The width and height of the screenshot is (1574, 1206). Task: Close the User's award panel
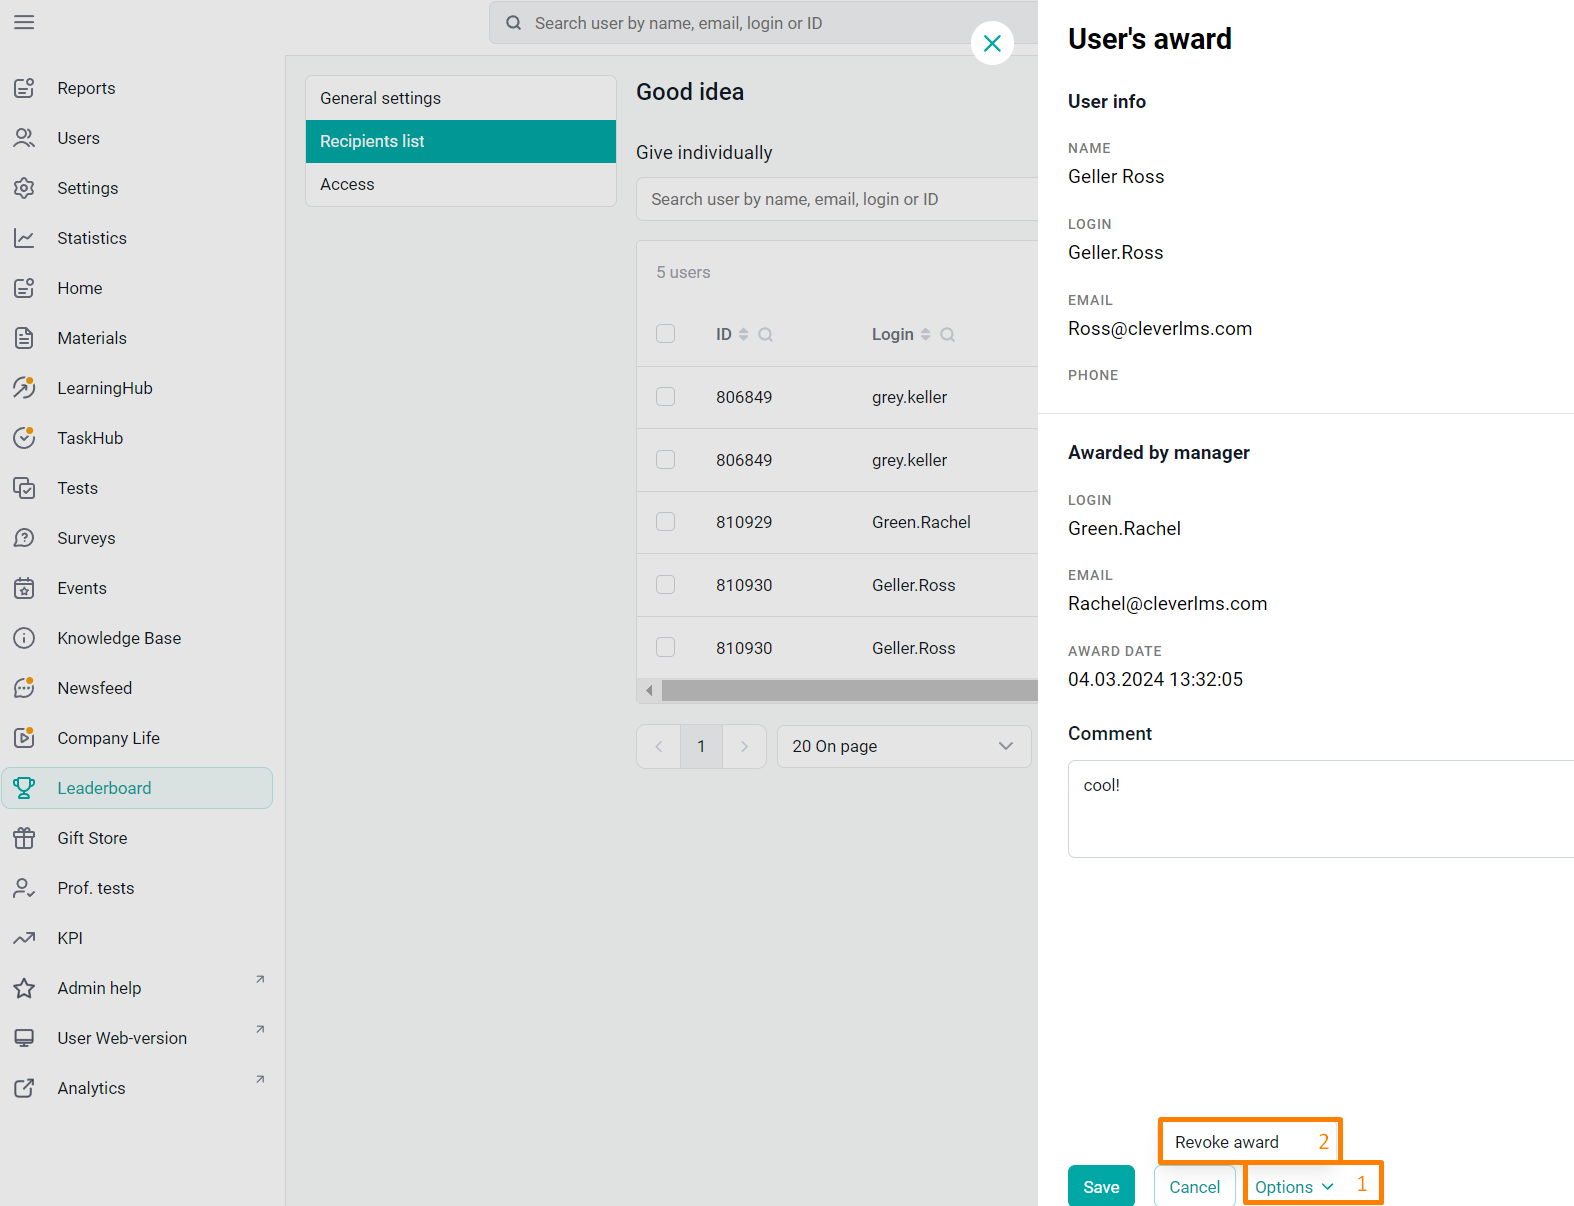point(992,43)
